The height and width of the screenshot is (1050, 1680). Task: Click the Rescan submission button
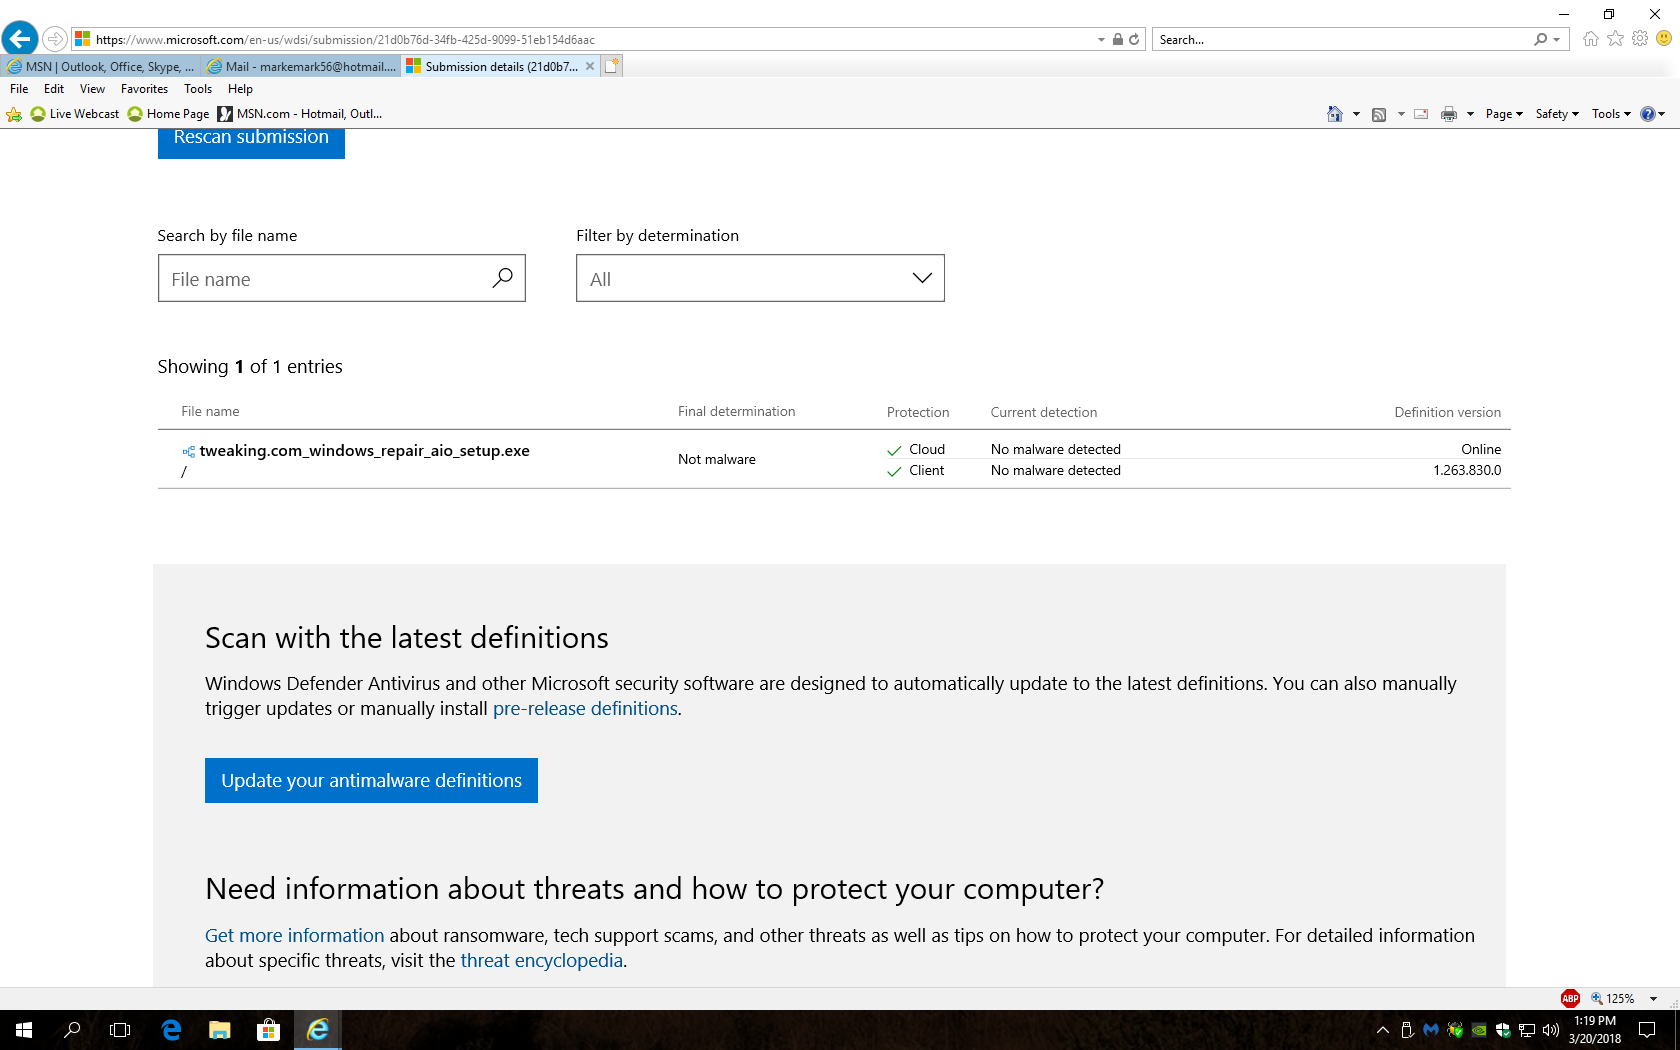[251, 140]
